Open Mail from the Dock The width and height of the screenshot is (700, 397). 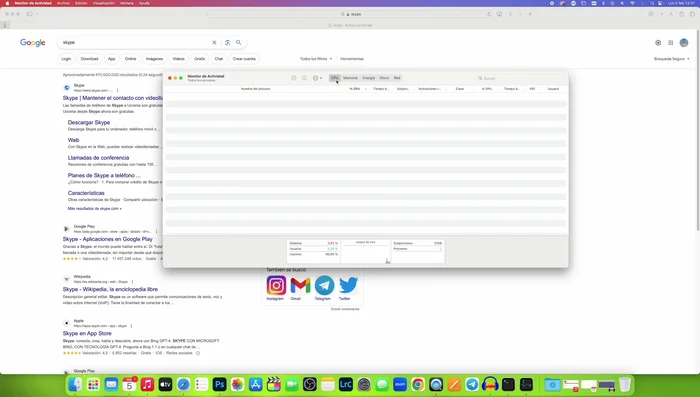111,384
